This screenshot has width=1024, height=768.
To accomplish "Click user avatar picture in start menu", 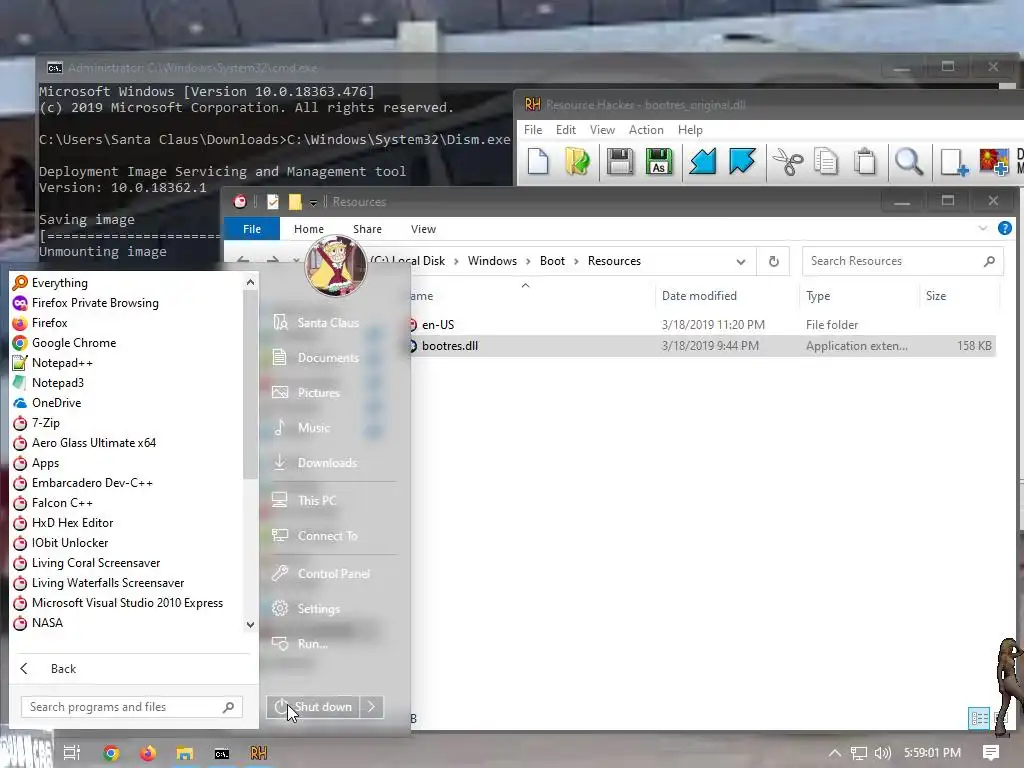I will coord(336,266).
